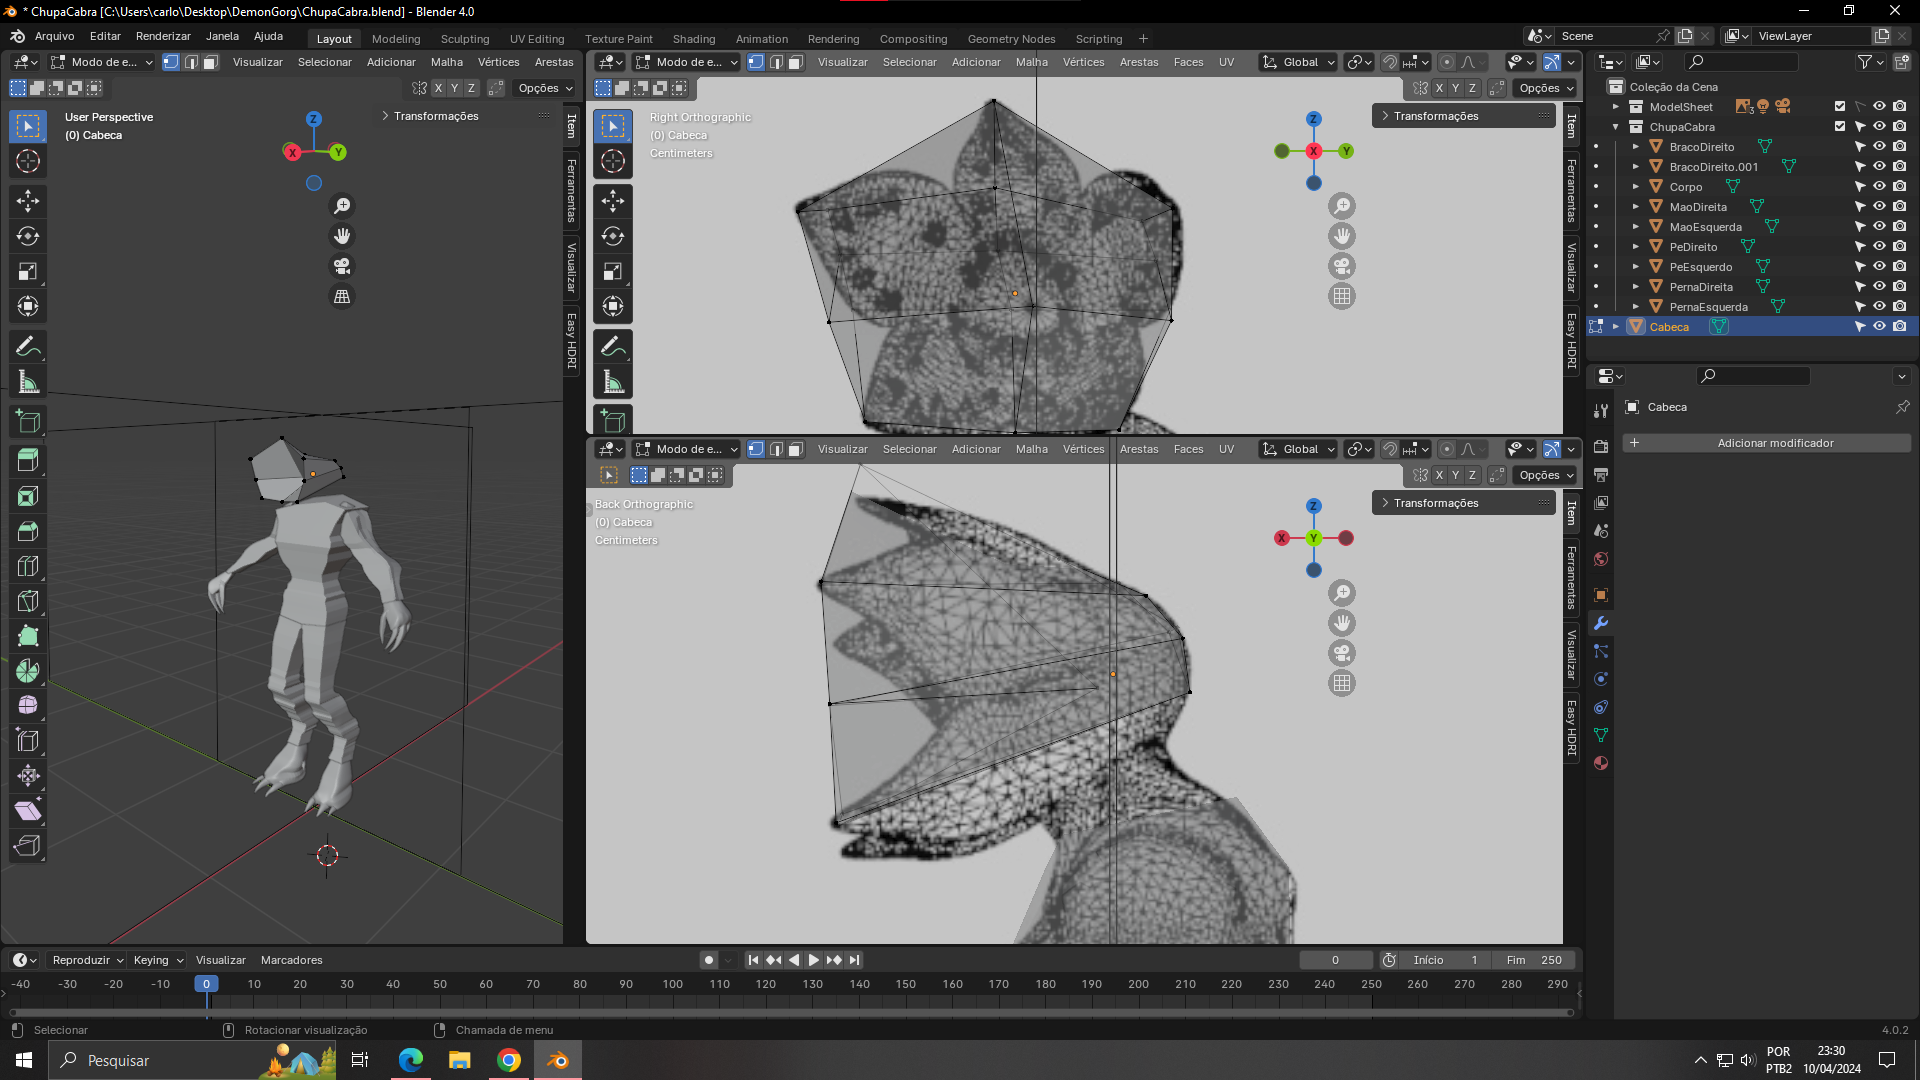Click frame 100 on the timeline
Image resolution: width=1920 pixels, height=1080 pixels.
[x=673, y=984]
